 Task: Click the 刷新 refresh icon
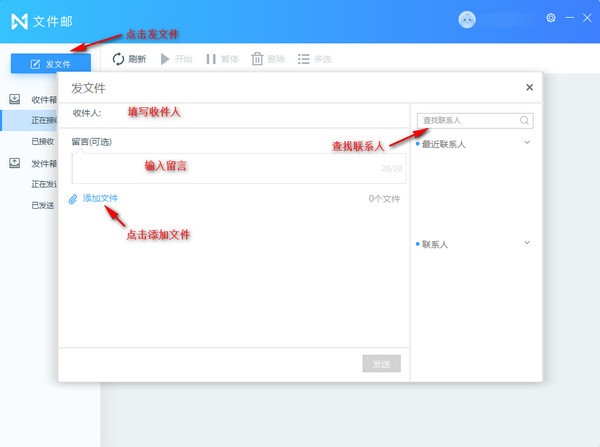pyautogui.click(x=118, y=59)
